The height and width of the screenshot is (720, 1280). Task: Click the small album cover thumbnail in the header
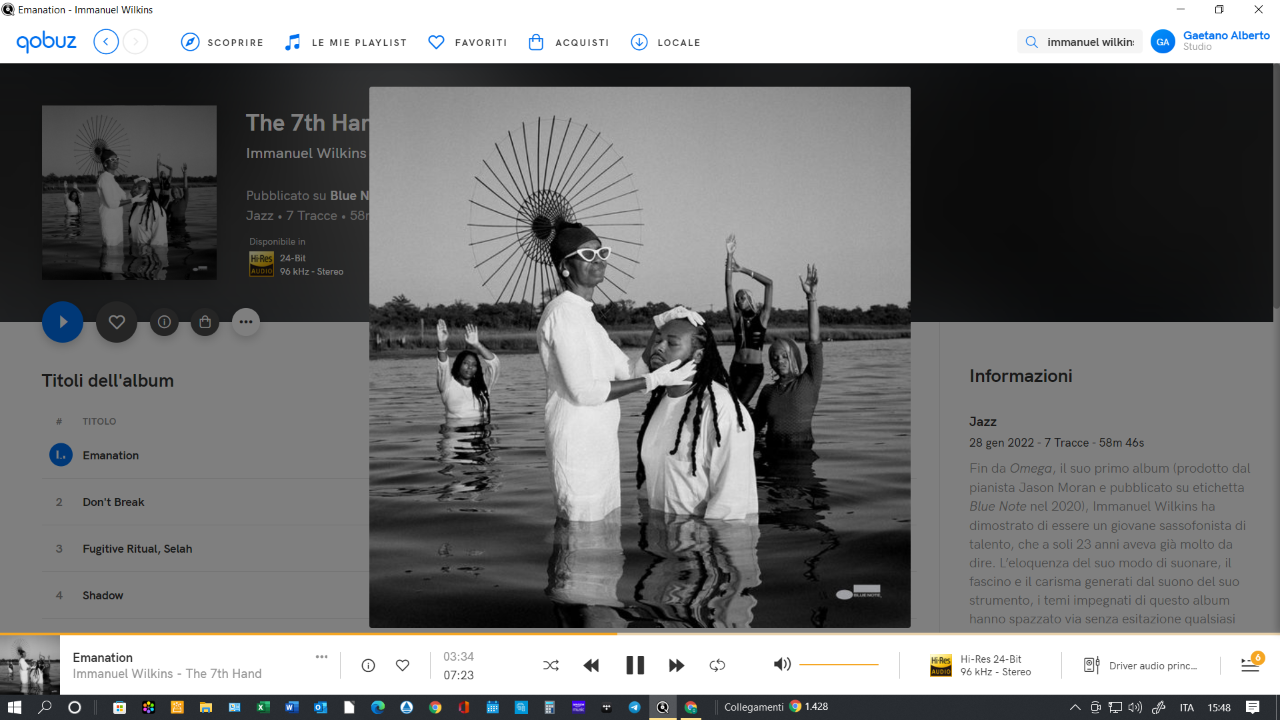click(129, 192)
